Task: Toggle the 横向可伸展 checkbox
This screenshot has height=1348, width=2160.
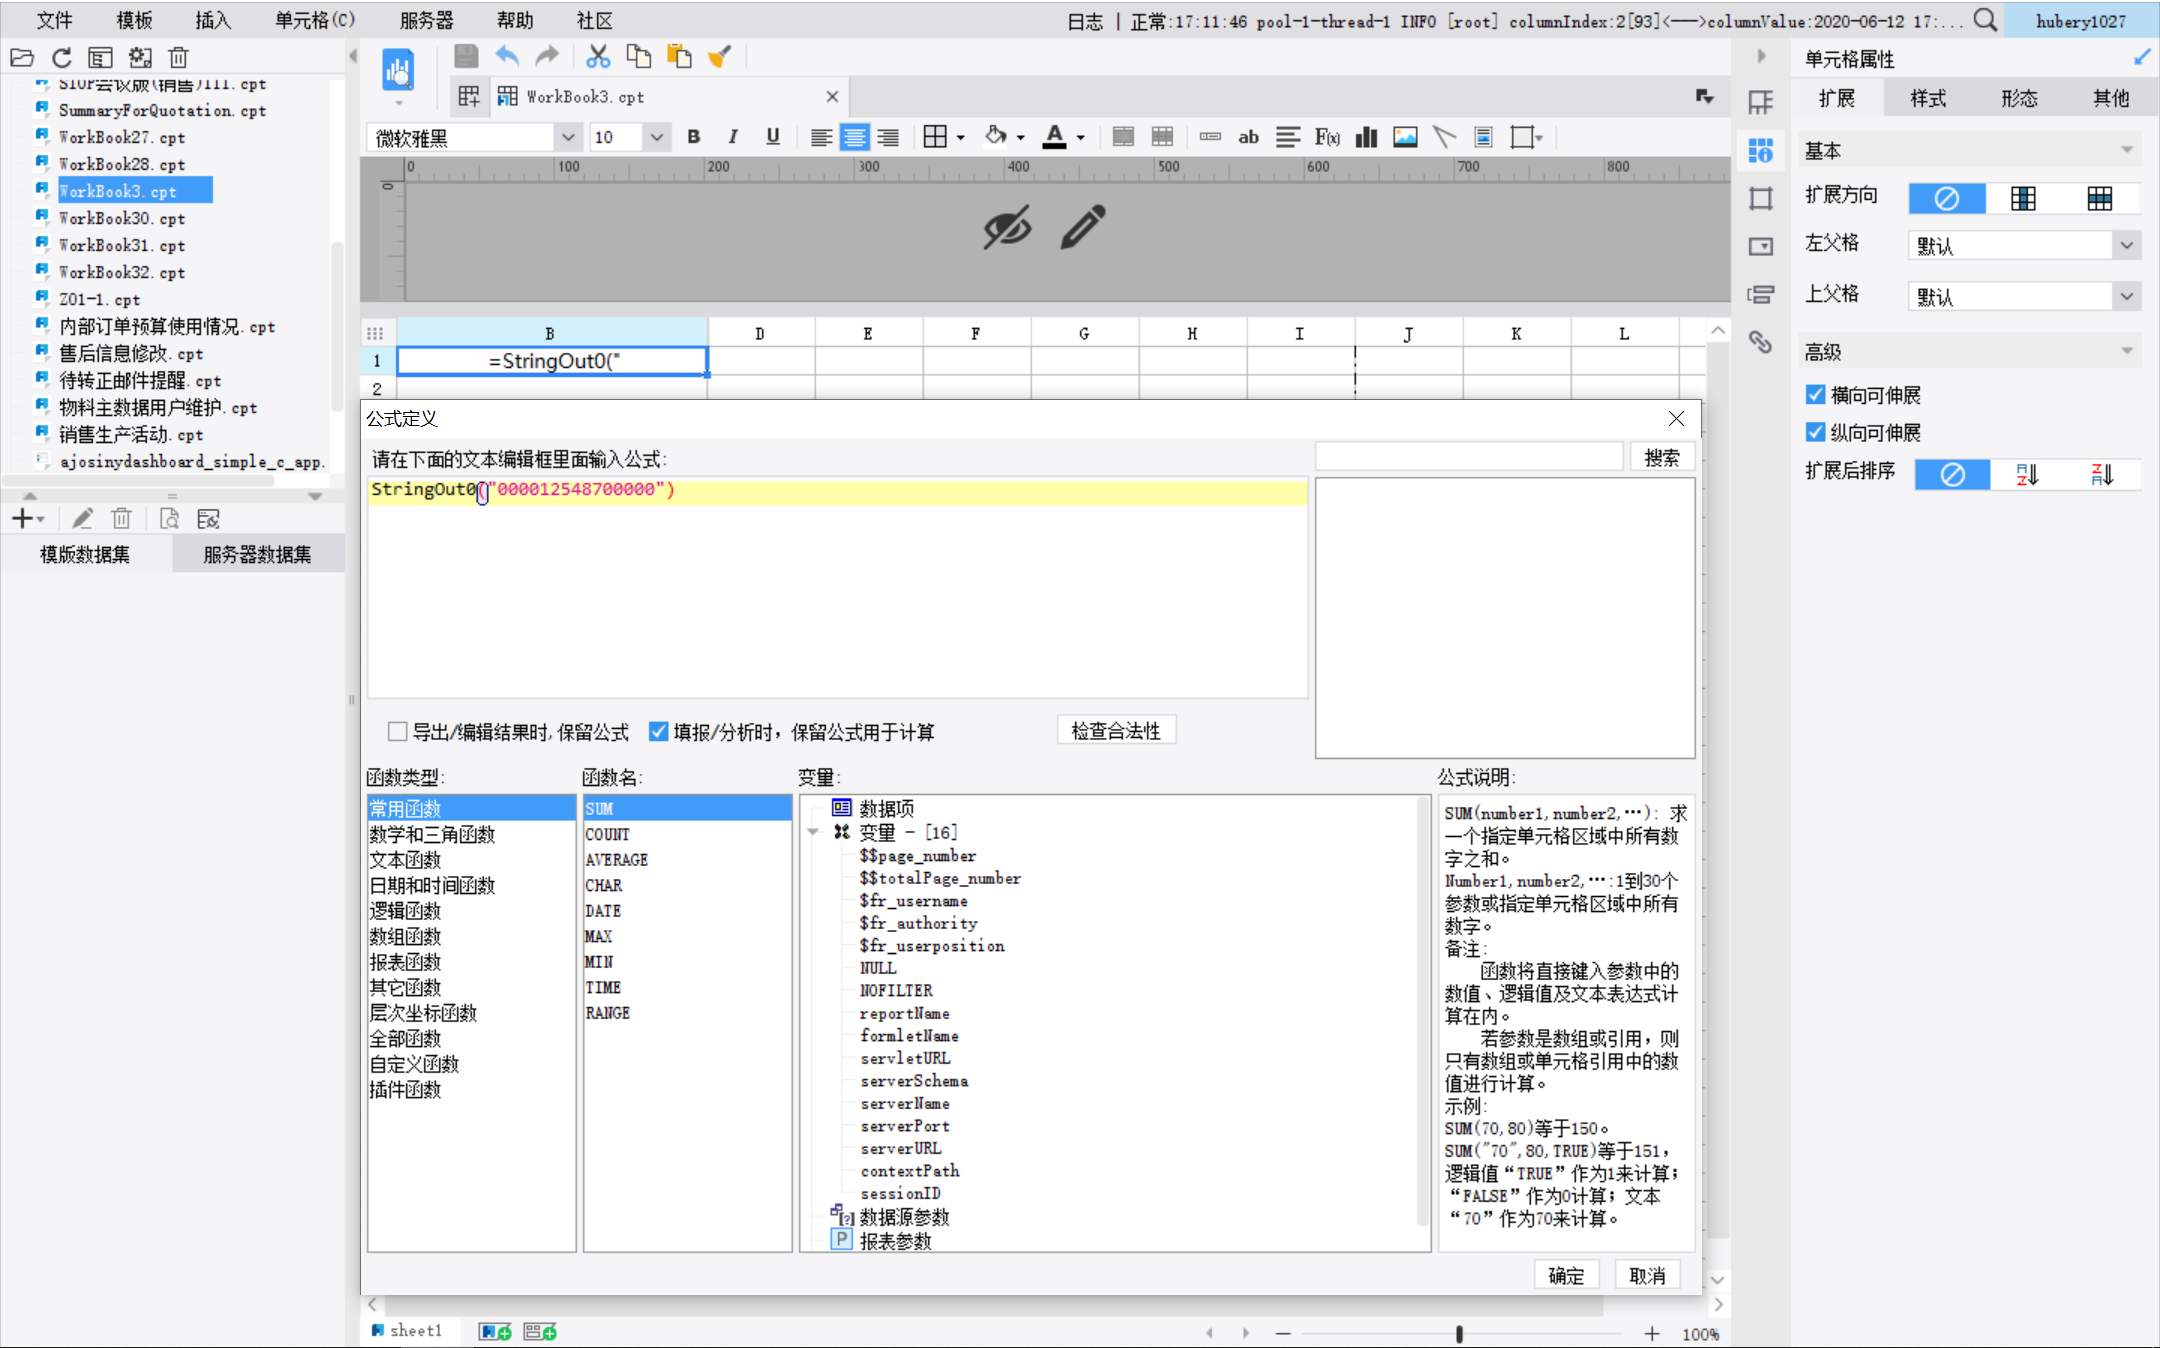Action: point(1816,395)
